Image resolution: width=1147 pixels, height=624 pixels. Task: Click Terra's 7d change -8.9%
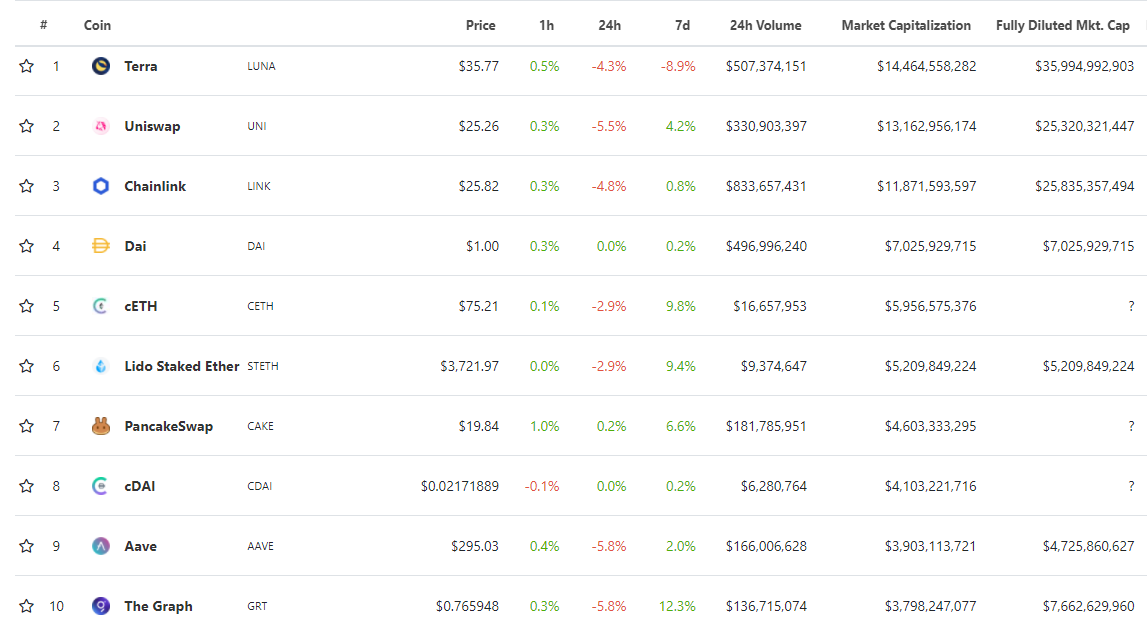point(678,66)
